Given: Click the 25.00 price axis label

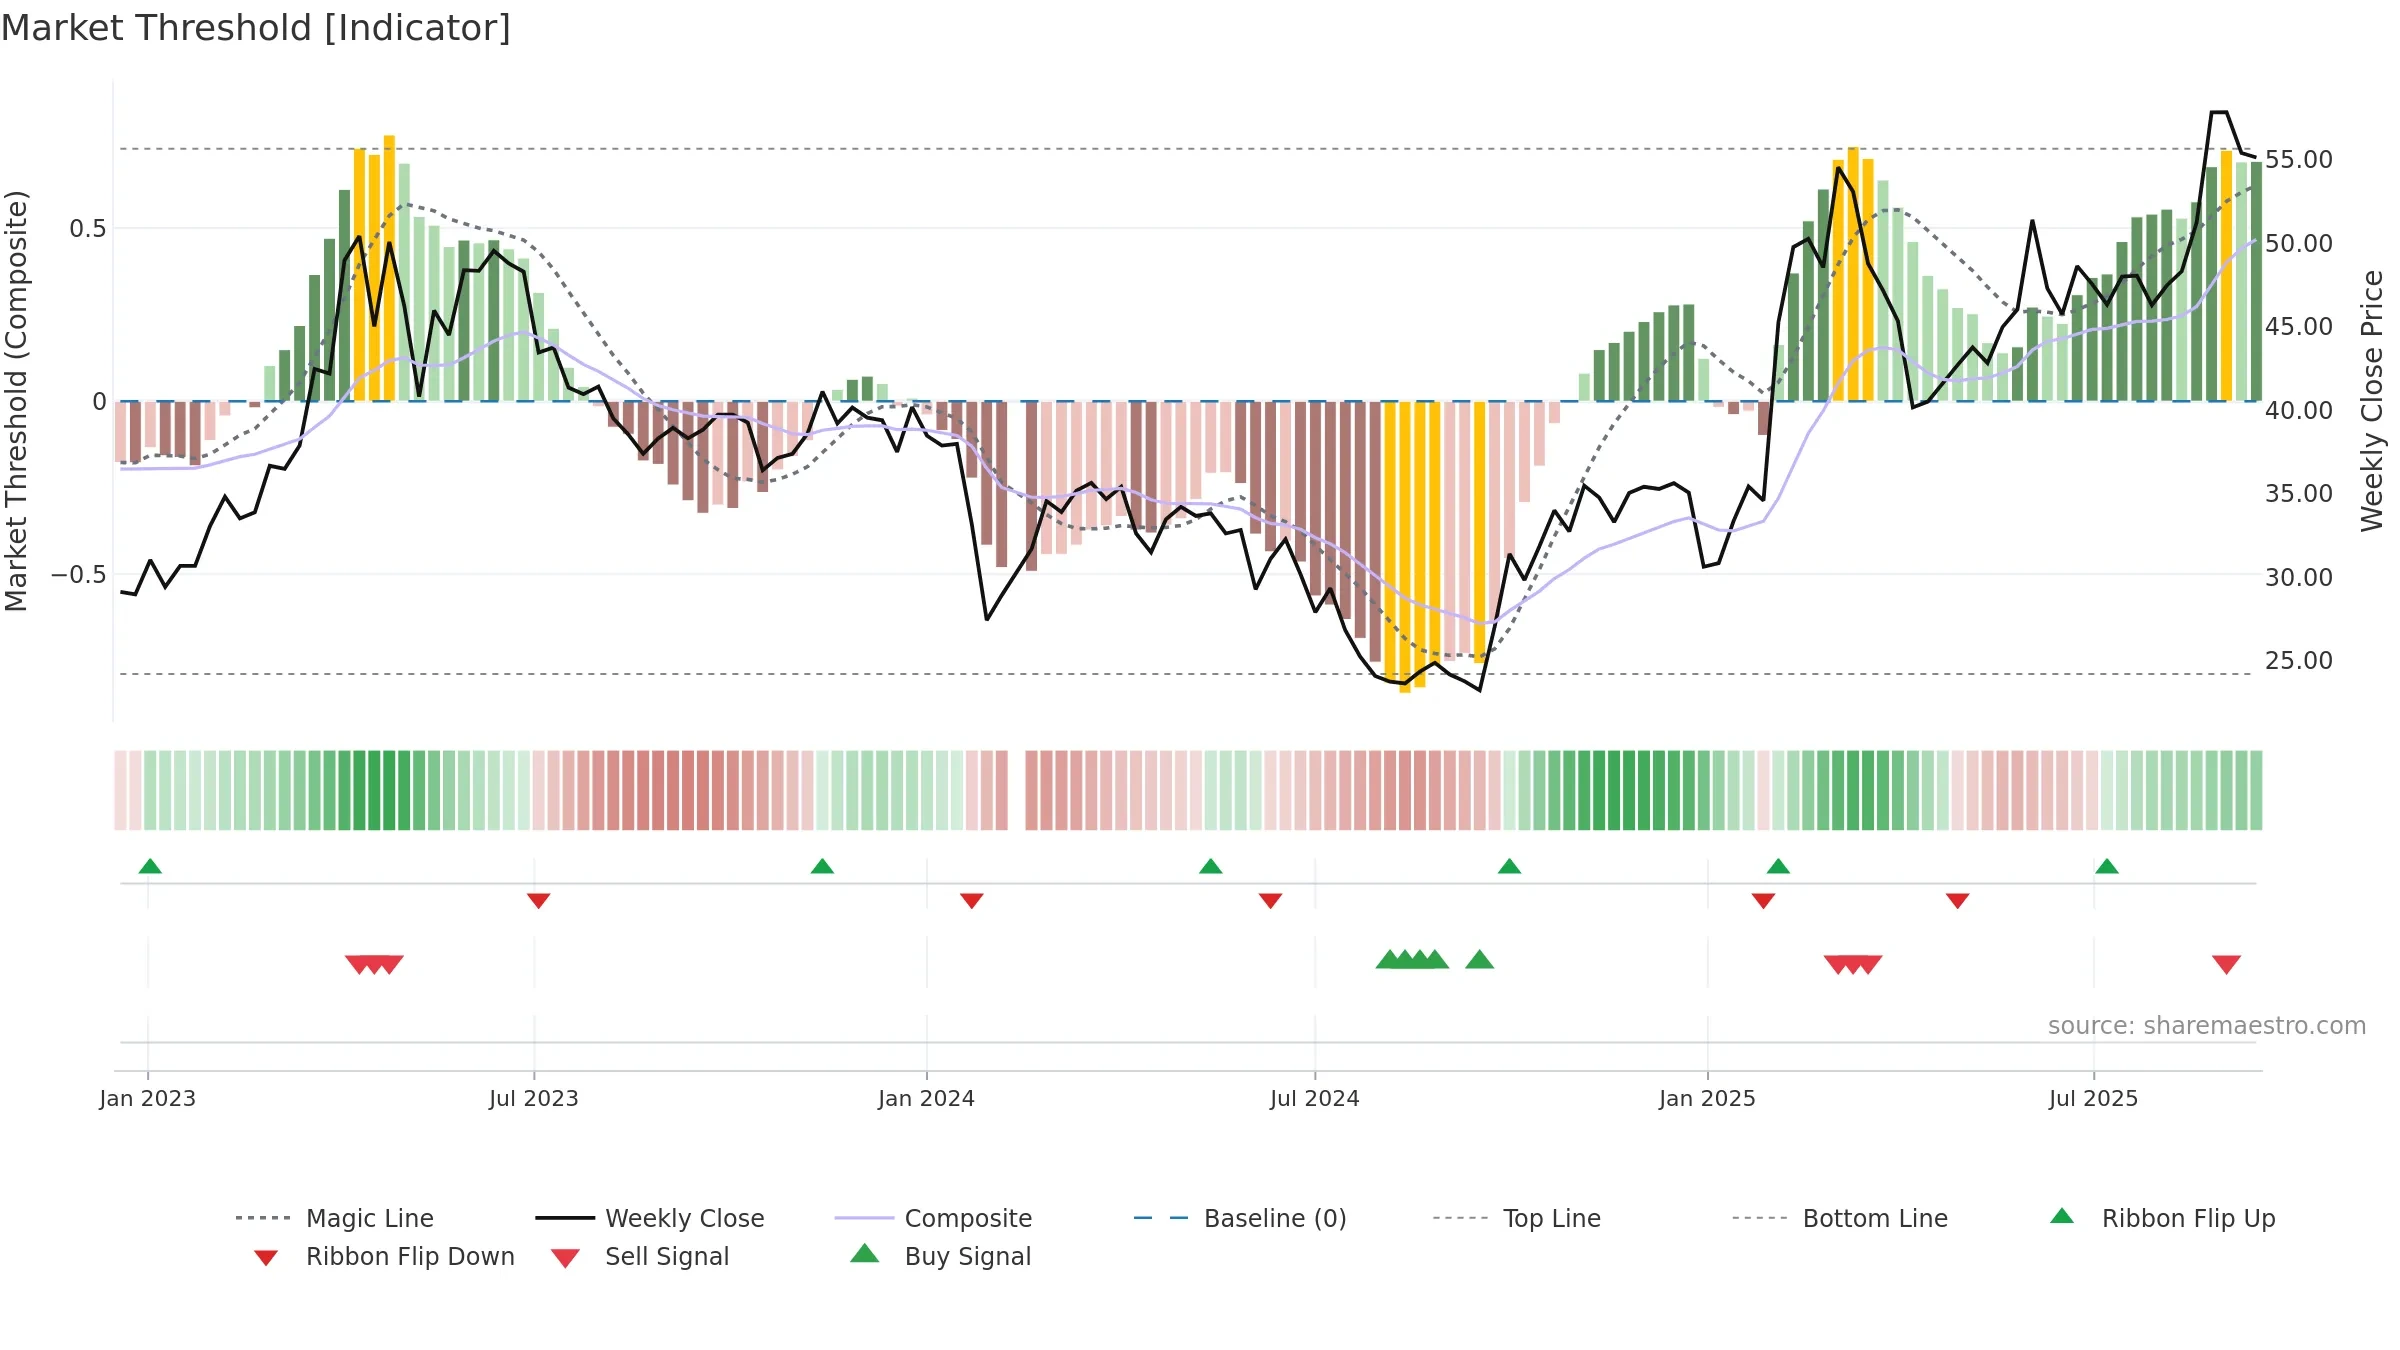Looking at the screenshot, I should click(x=2299, y=661).
